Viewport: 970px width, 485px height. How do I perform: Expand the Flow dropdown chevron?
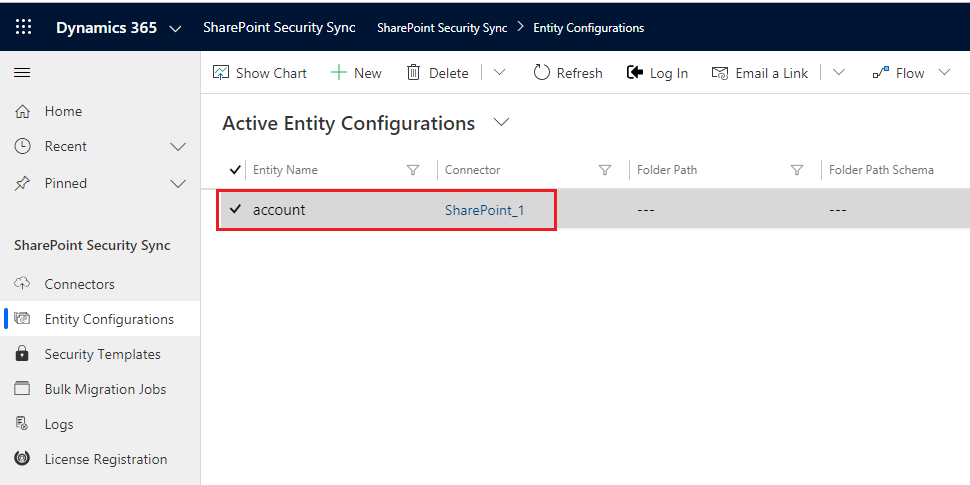point(944,72)
